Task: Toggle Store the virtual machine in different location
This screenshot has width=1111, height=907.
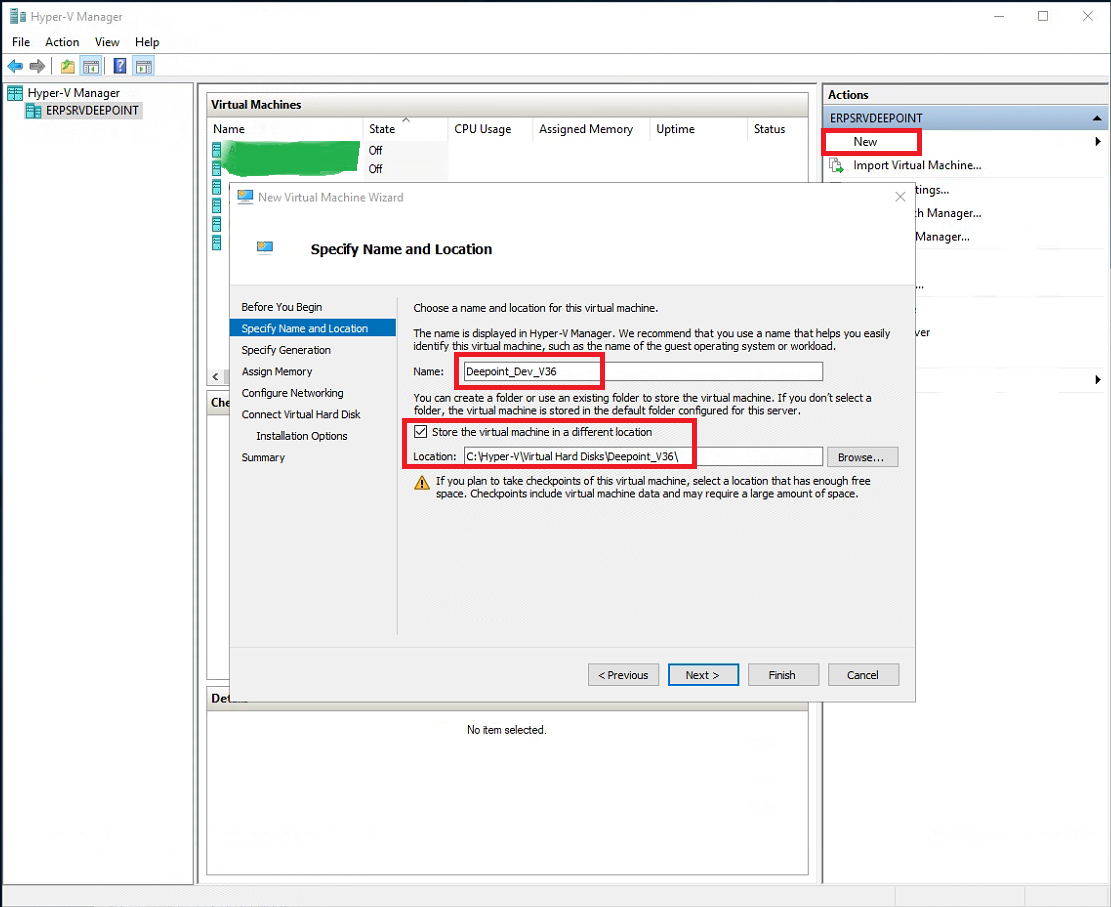Action: 420,432
